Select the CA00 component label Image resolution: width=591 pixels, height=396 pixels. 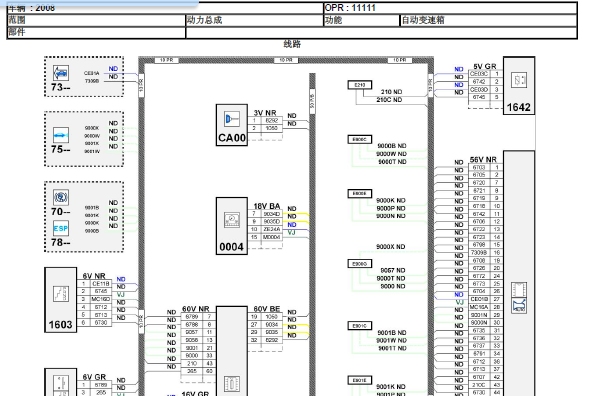[x=232, y=138]
